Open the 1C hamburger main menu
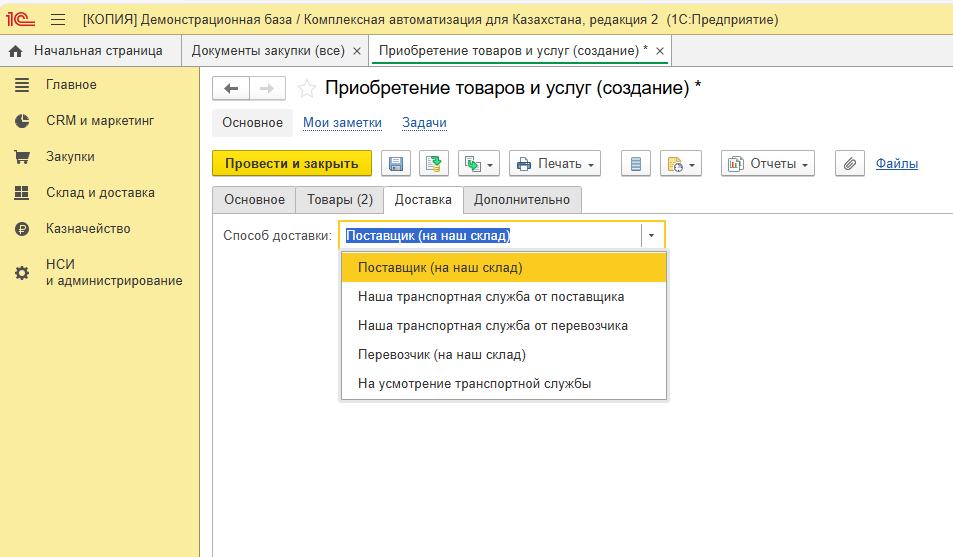The height and width of the screenshot is (557, 953). pos(58,20)
